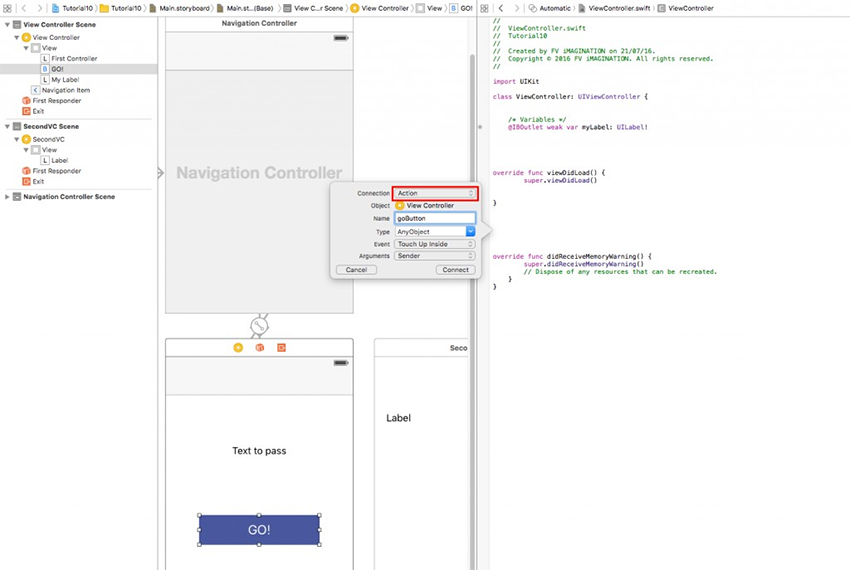Select the Text to pass label on canvas
The height and width of the screenshot is (570, 850).
[259, 451]
